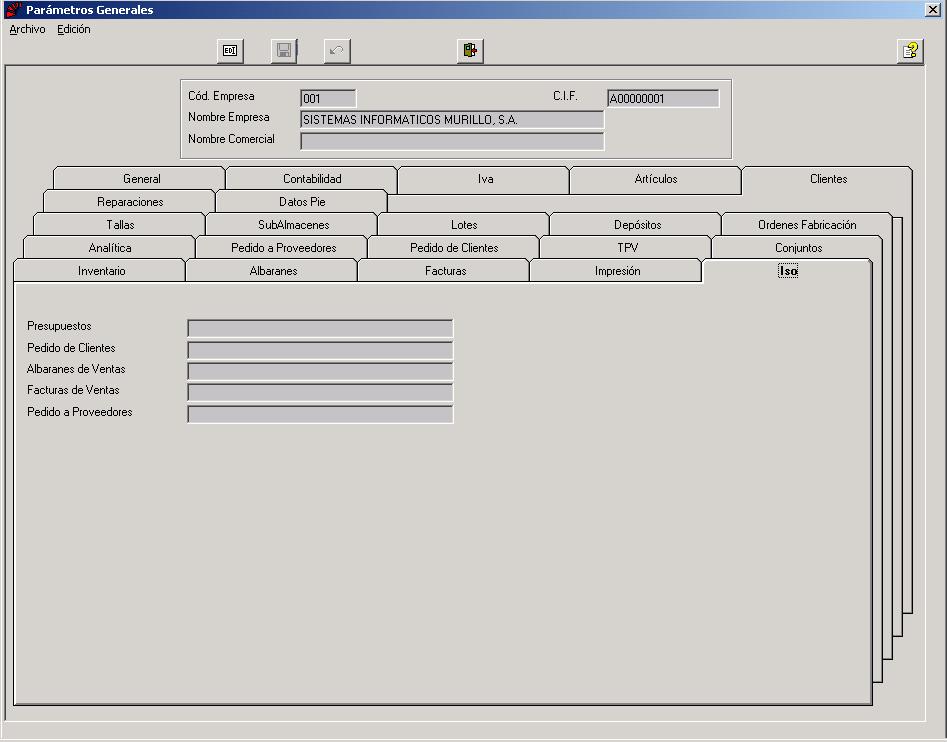Click the C.I.F. input field
947x742 pixels.
tap(663, 98)
